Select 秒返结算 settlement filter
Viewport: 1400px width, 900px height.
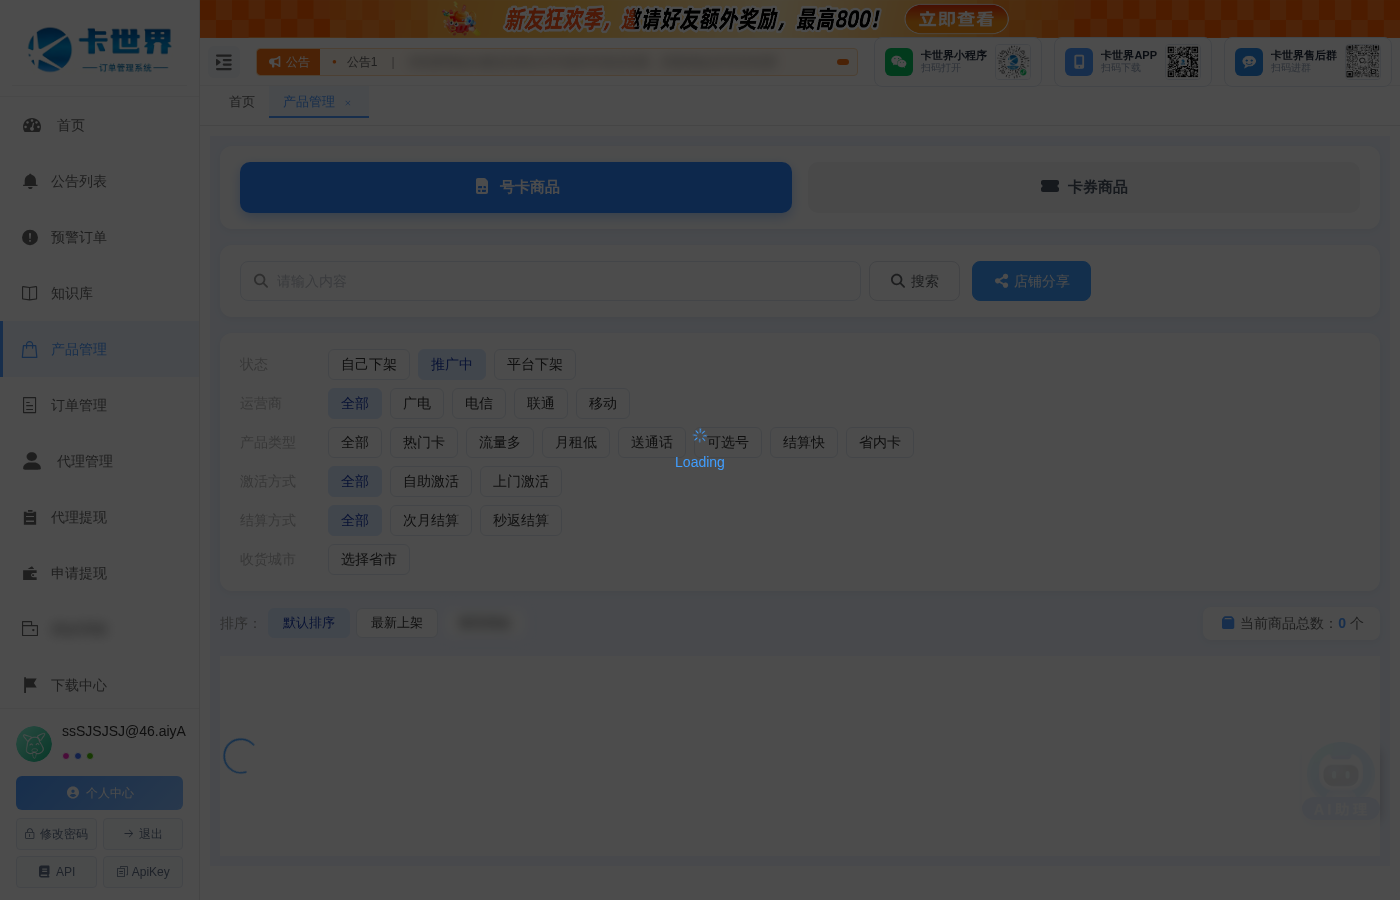521,521
